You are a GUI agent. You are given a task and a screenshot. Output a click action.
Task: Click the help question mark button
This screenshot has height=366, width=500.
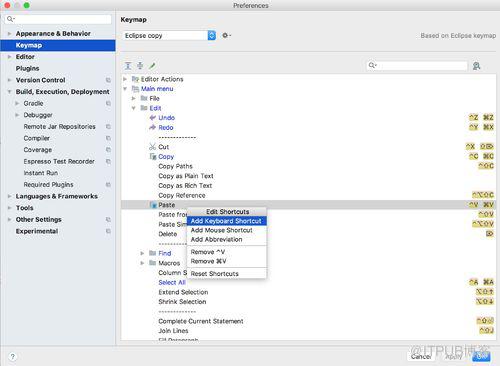click(12, 357)
